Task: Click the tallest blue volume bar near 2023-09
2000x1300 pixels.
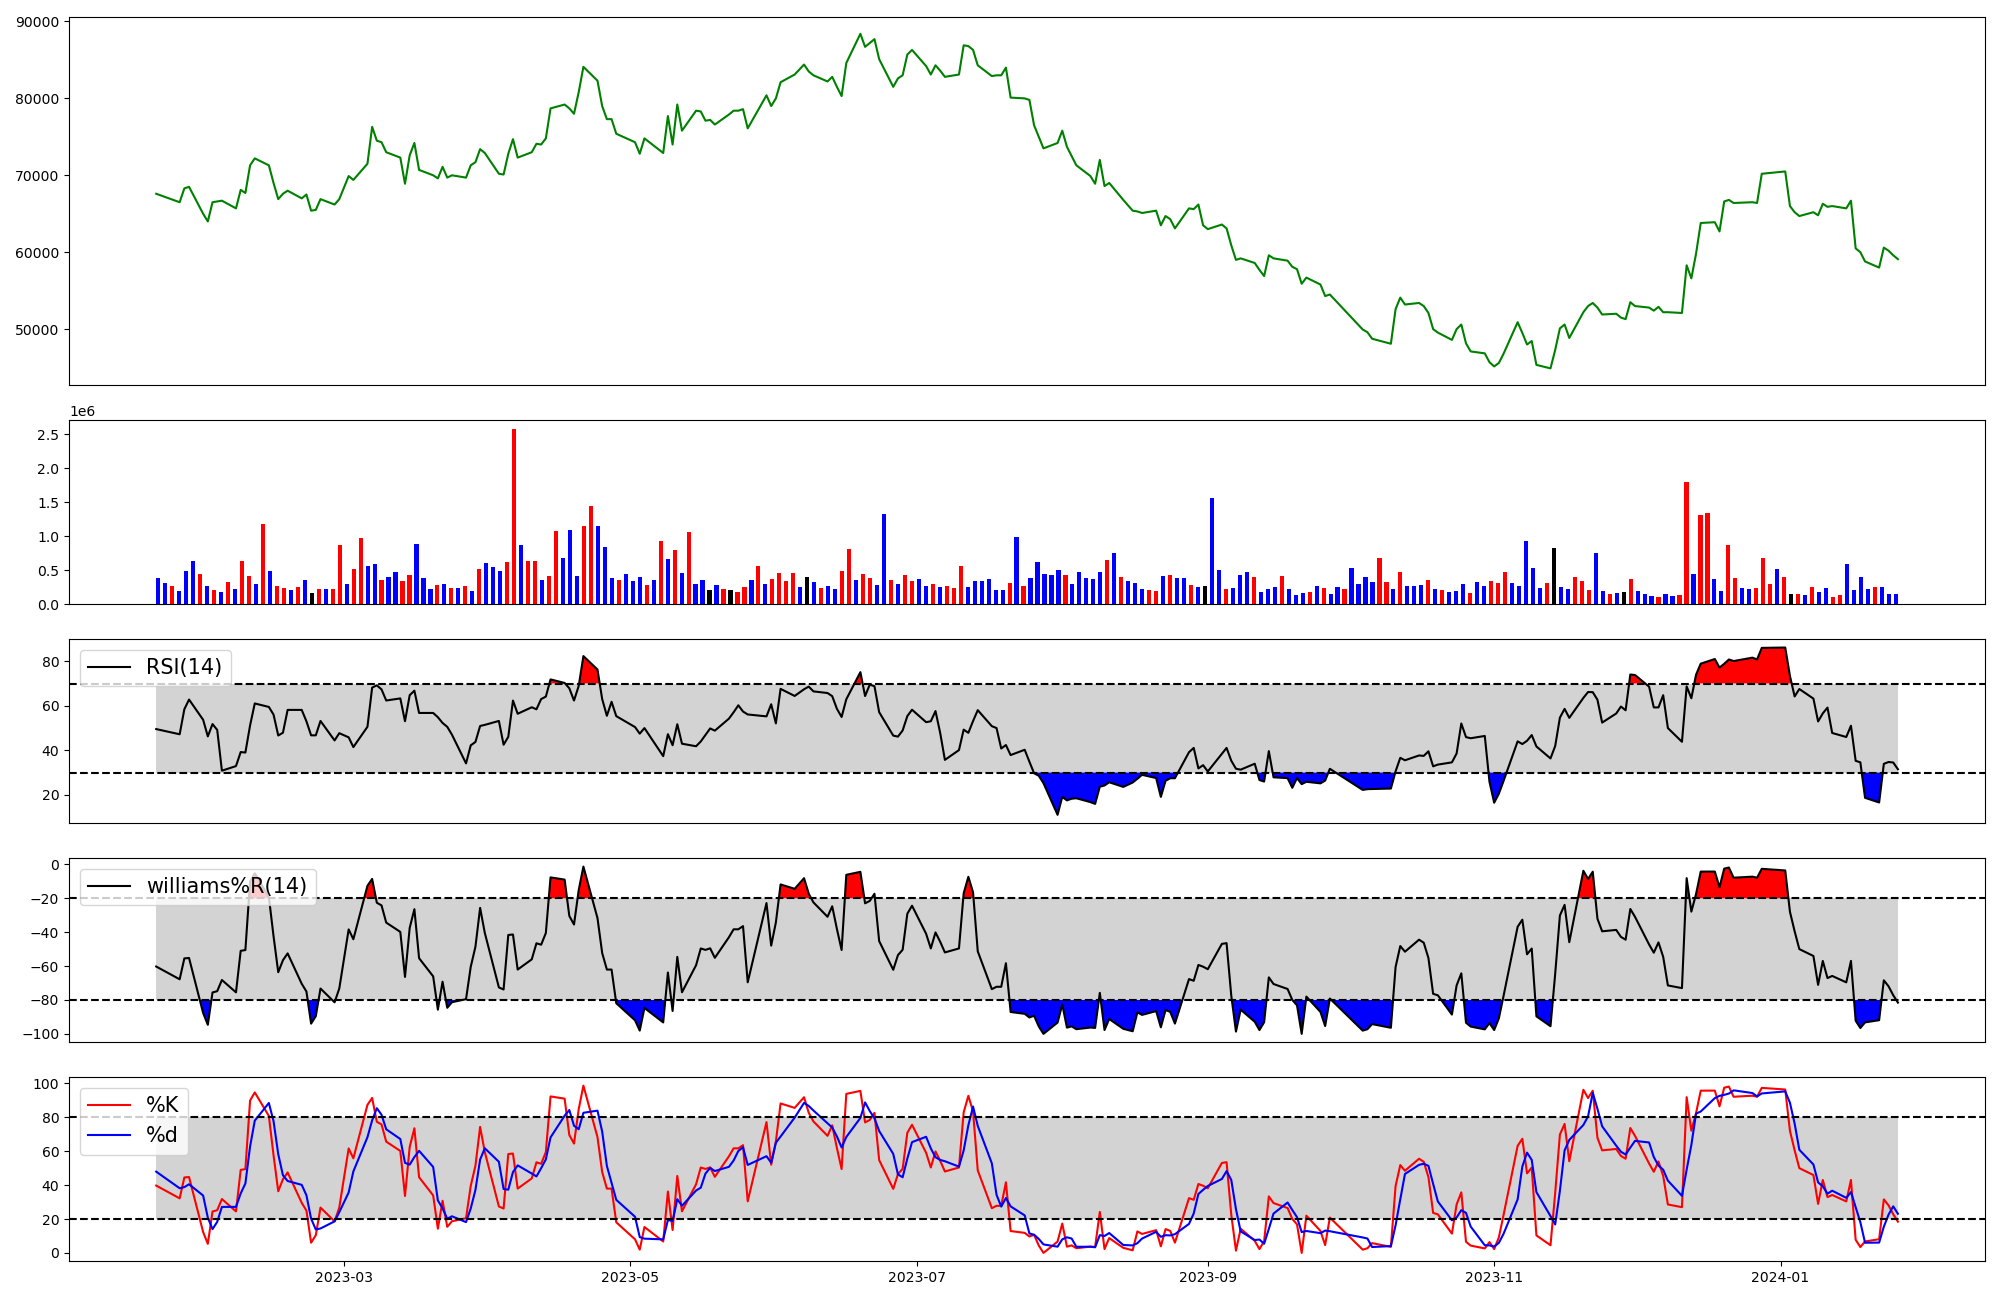Action: pyautogui.click(x=1212, y=550)
